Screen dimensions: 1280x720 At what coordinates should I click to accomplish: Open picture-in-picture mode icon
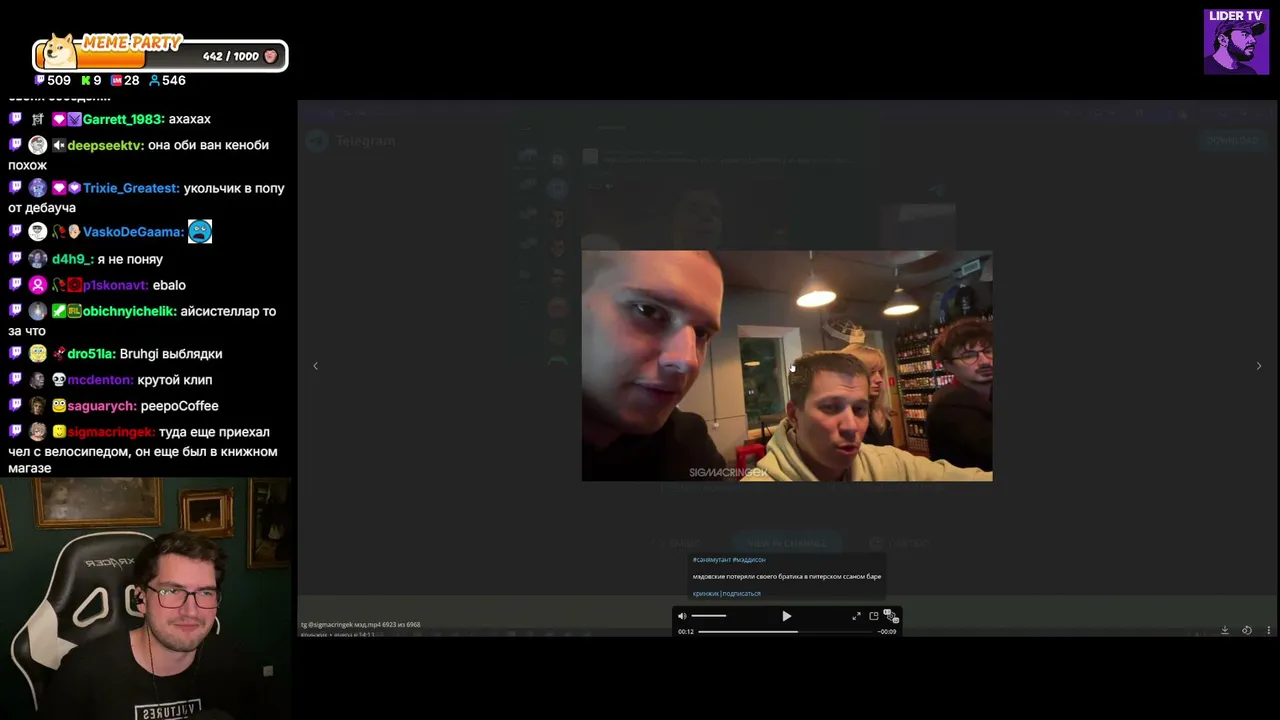click(x=873, y=616)
